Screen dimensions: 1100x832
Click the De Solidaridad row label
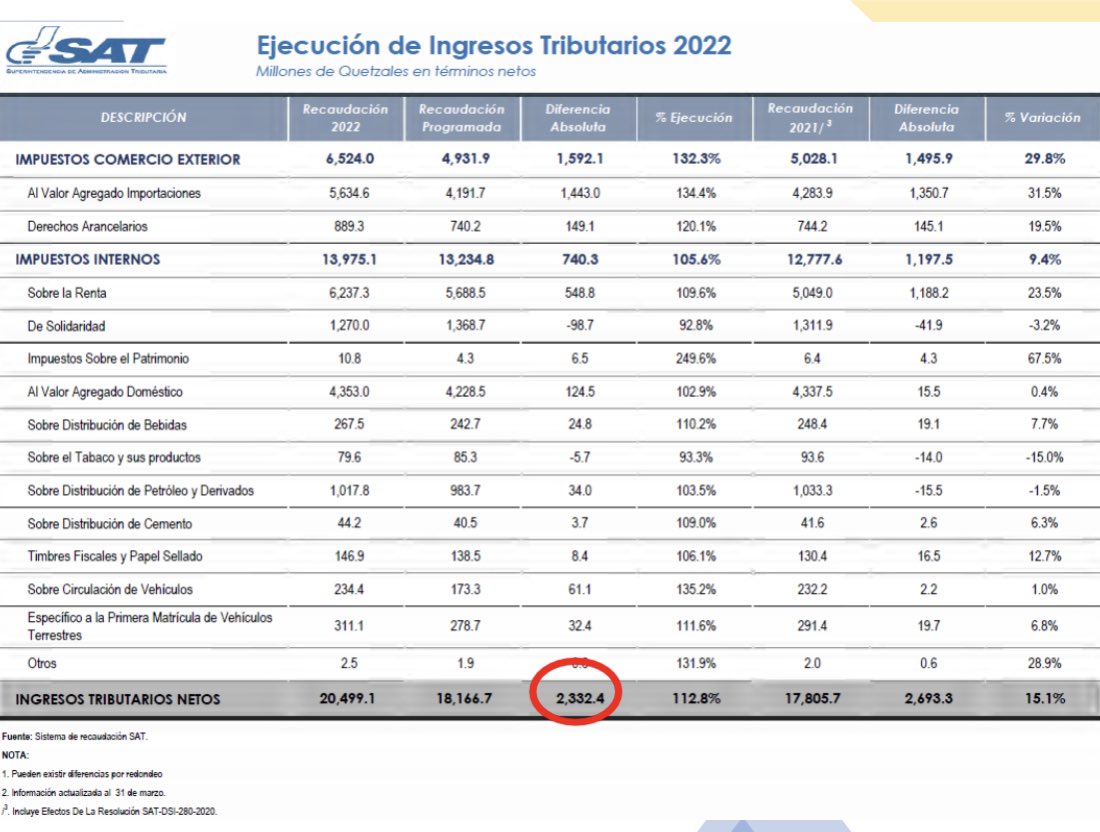click(66, 326)
